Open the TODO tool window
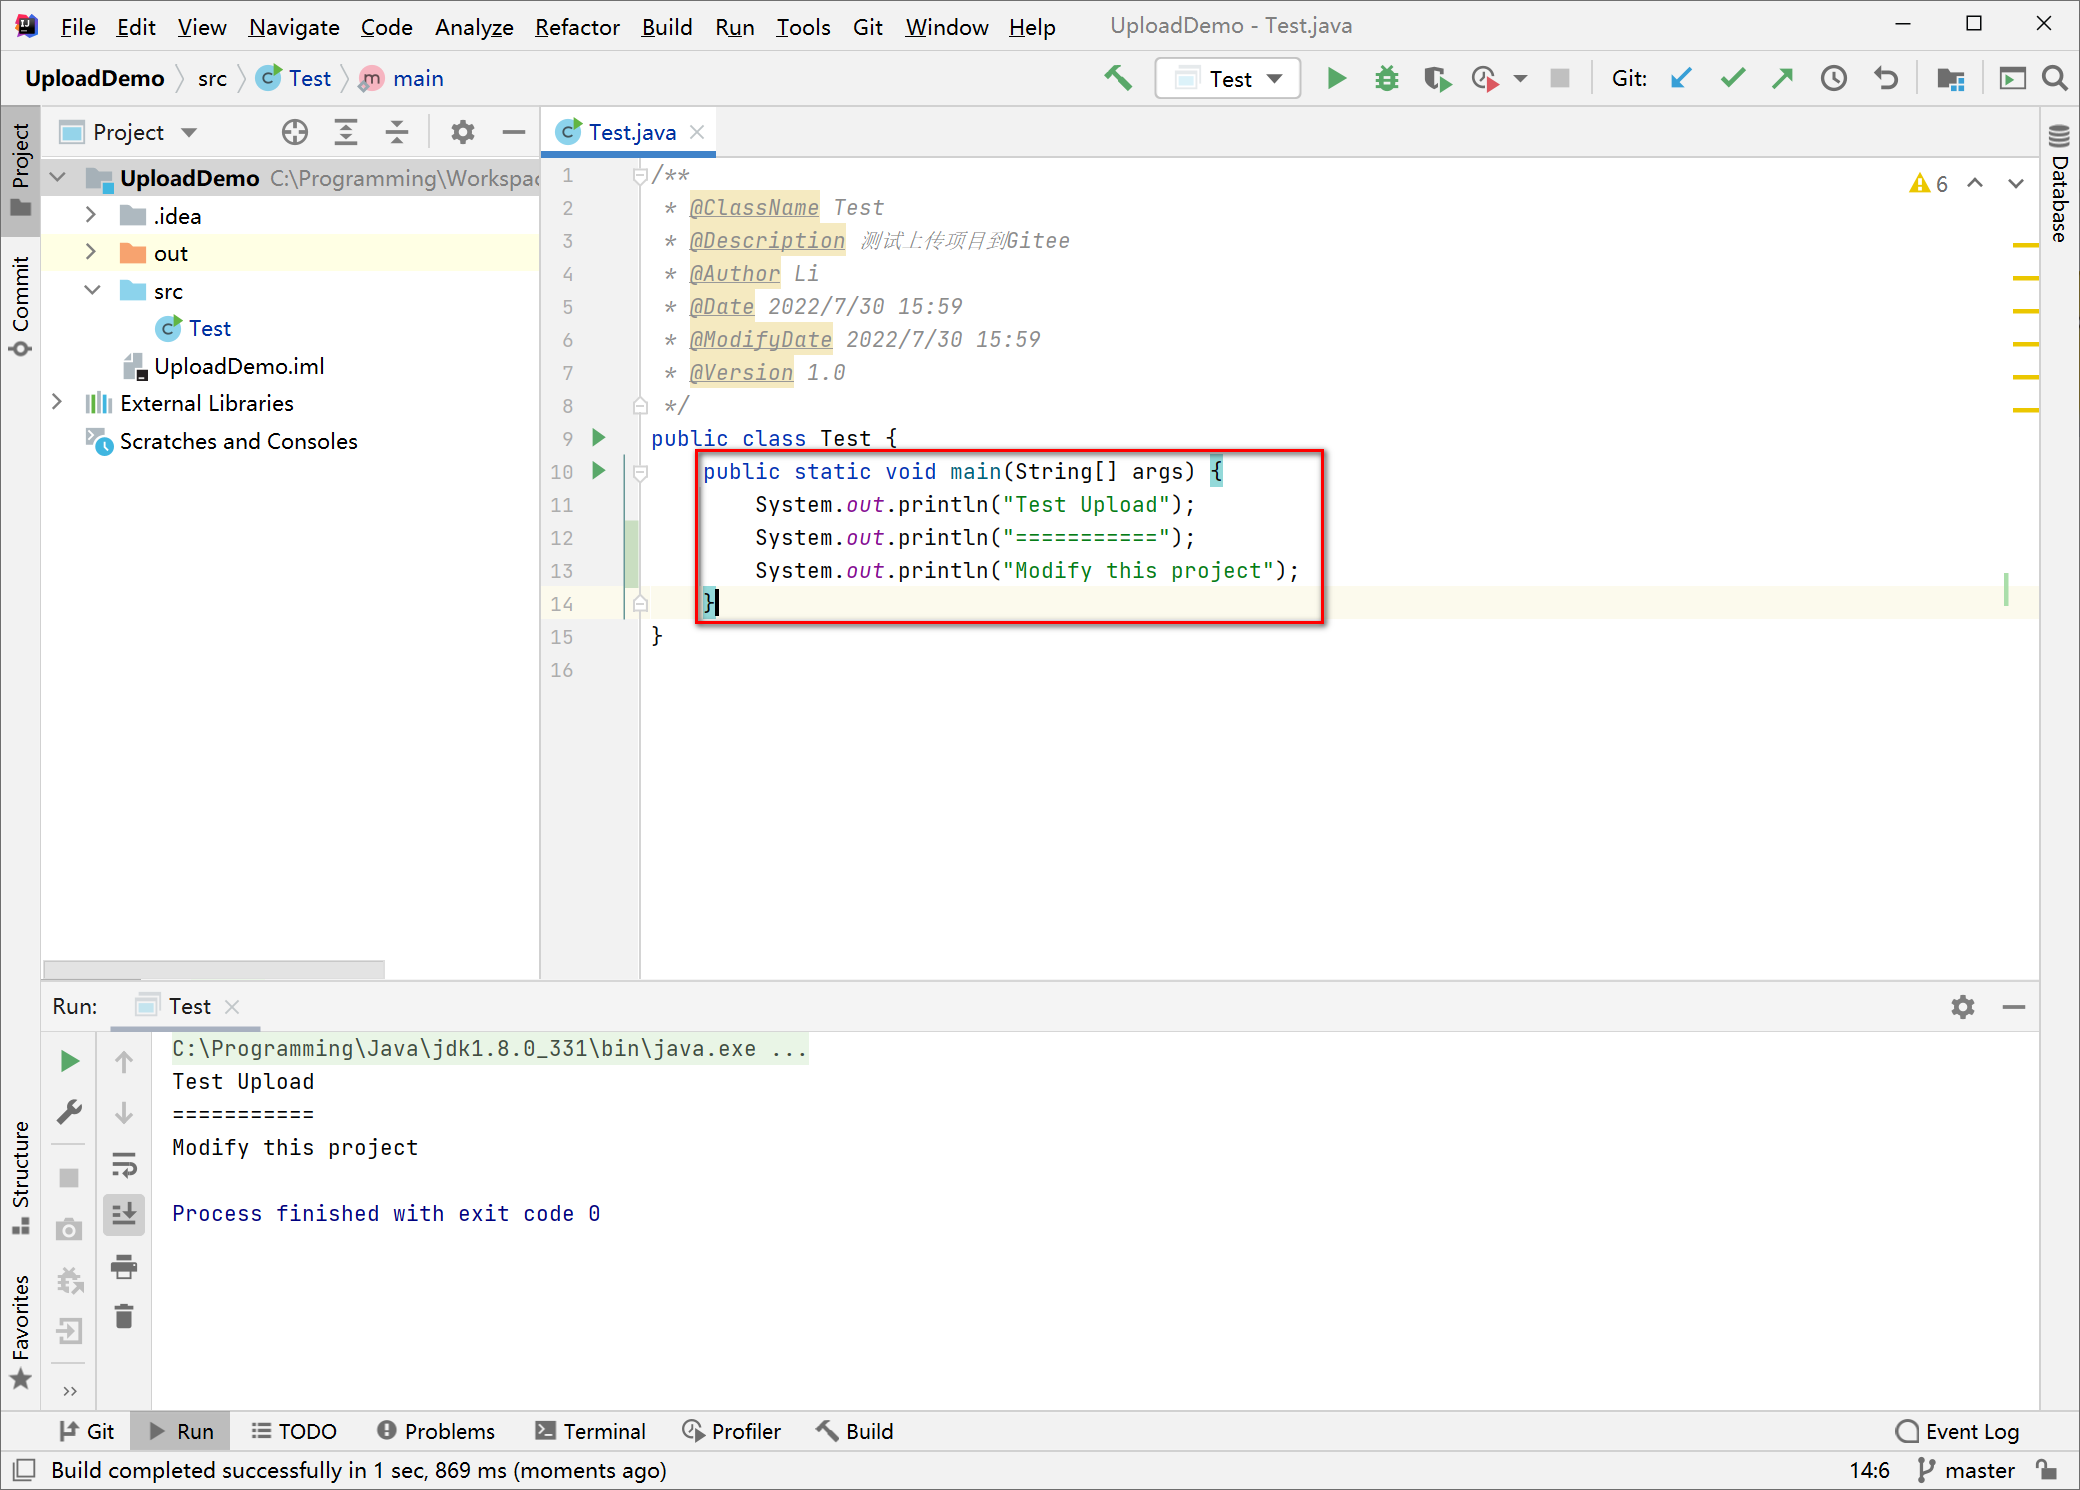 click(294, 1431)
